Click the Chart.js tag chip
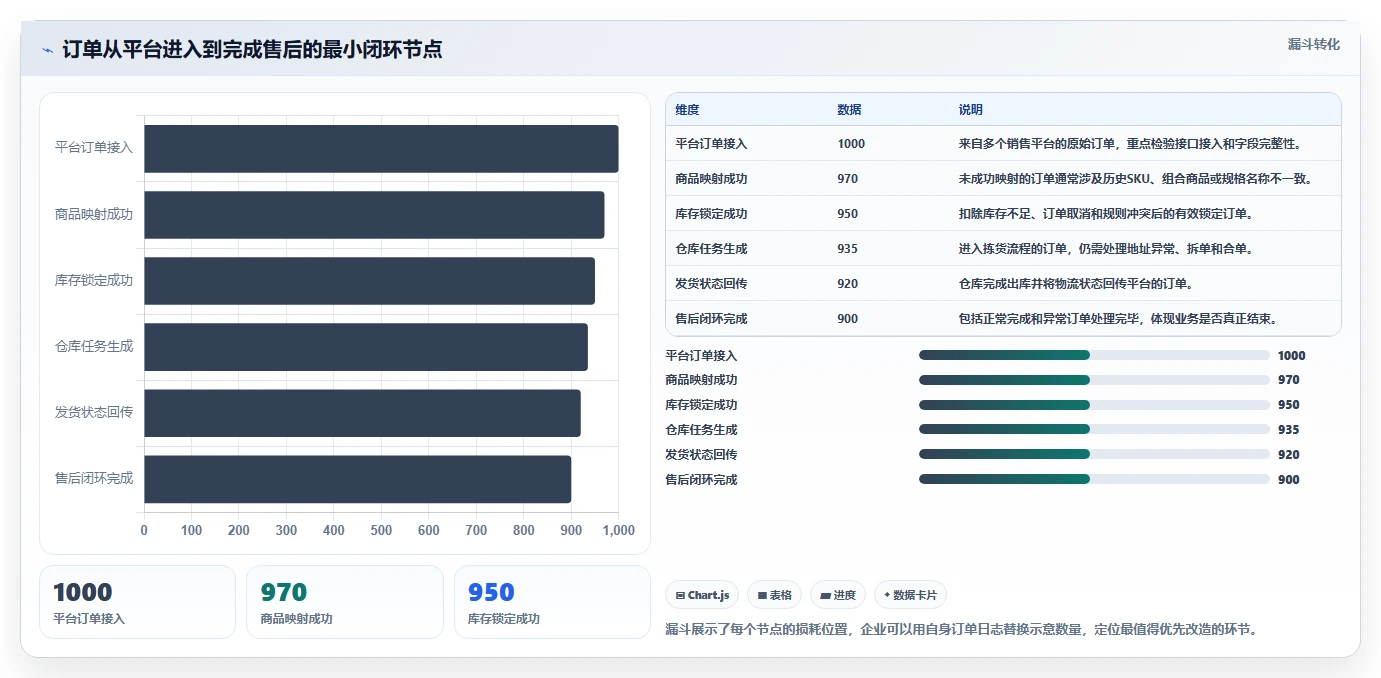Viewport: 1381px width, 678px height. pos(702,595)
